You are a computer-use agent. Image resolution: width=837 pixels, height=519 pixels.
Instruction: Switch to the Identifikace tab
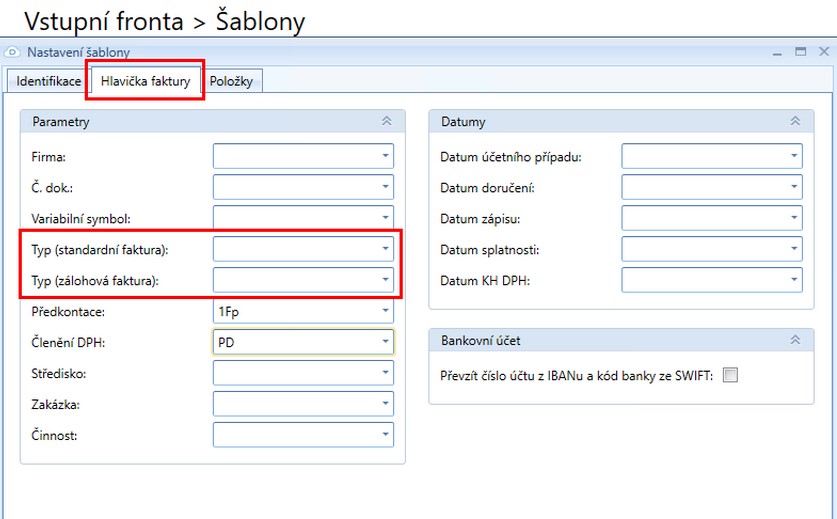(x=49, y=81)
